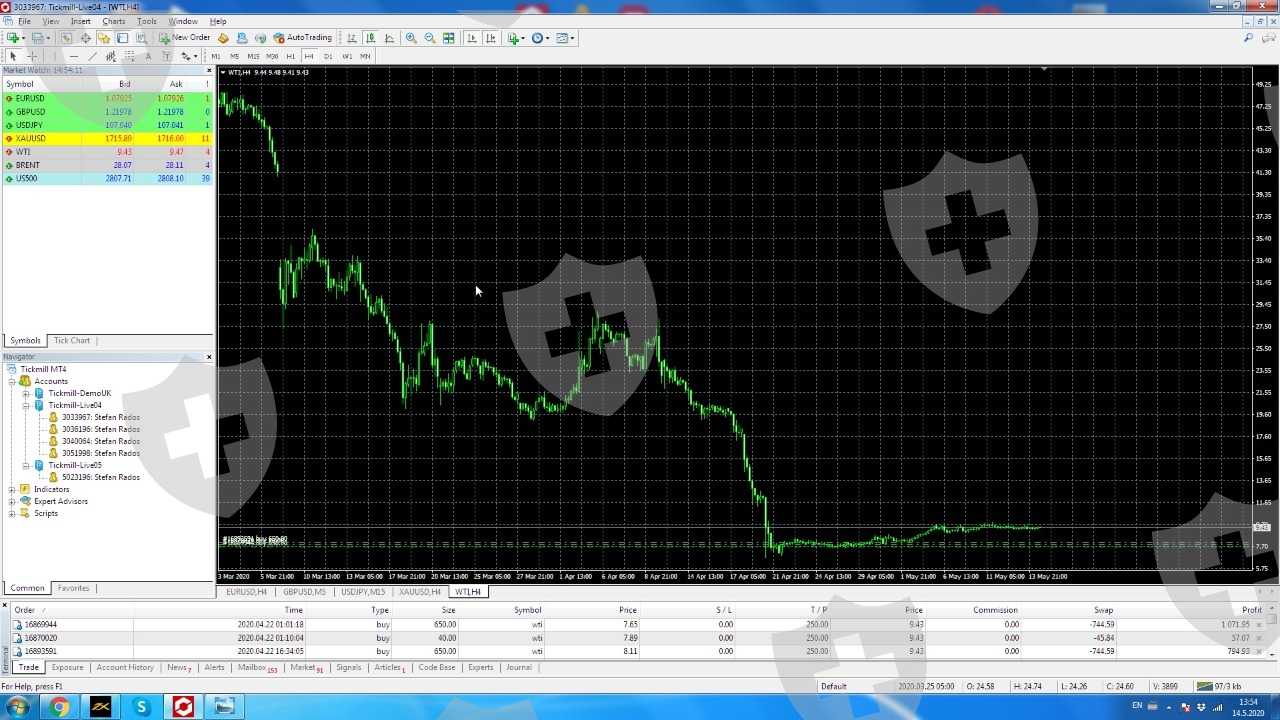Switch chart to D1 timeframe
The image size is (1280, 720).
pos(328,56)
